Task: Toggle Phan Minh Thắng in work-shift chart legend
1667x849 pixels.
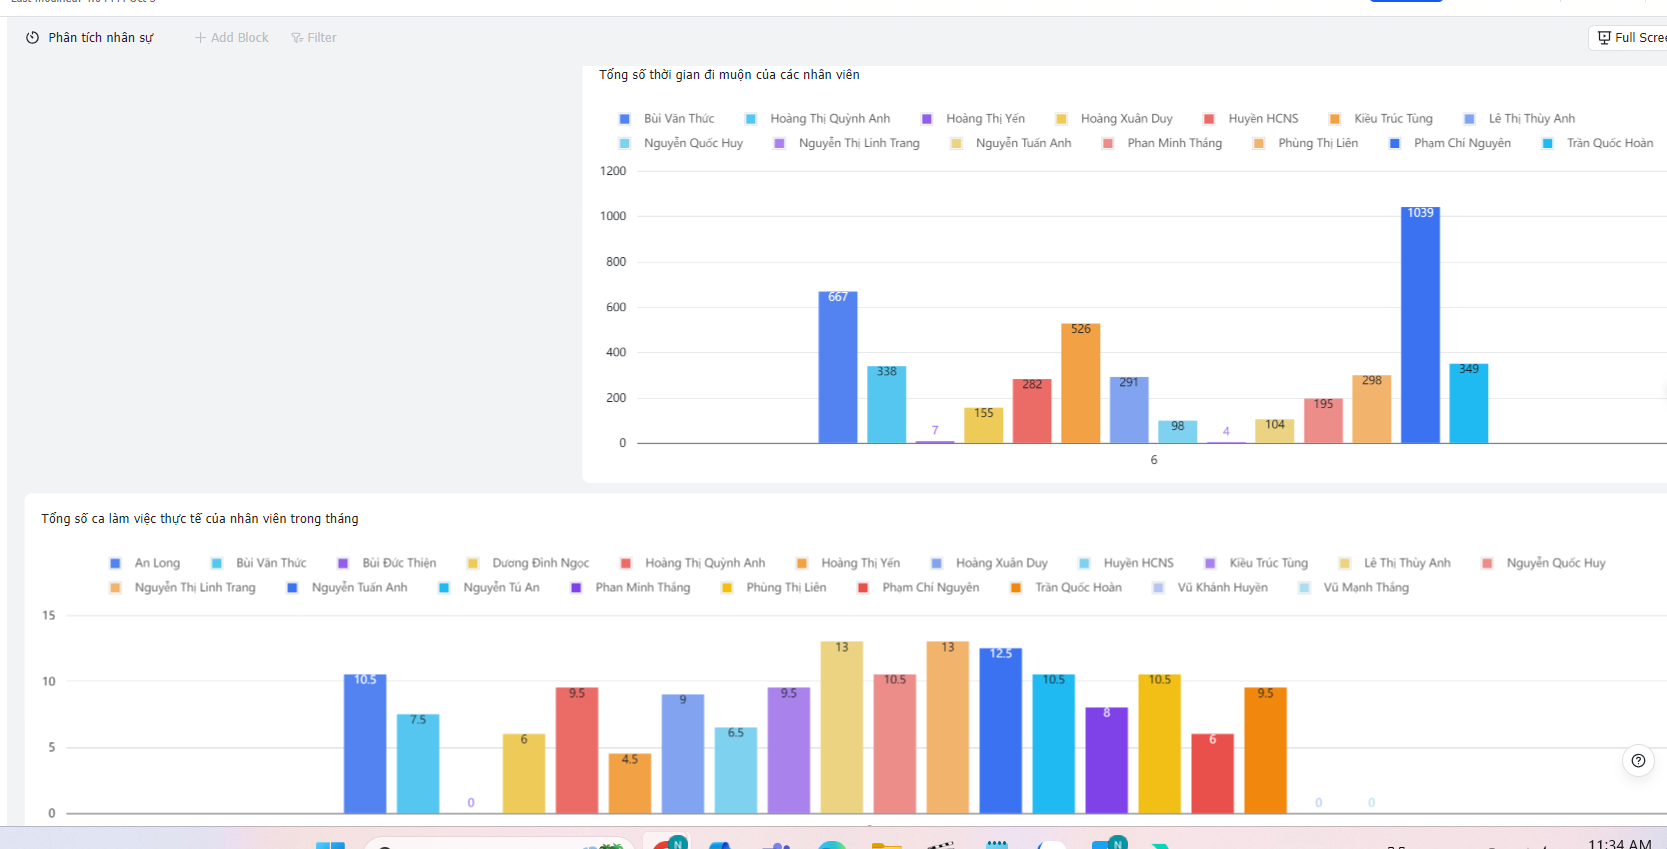Action: tap(631, 588)
